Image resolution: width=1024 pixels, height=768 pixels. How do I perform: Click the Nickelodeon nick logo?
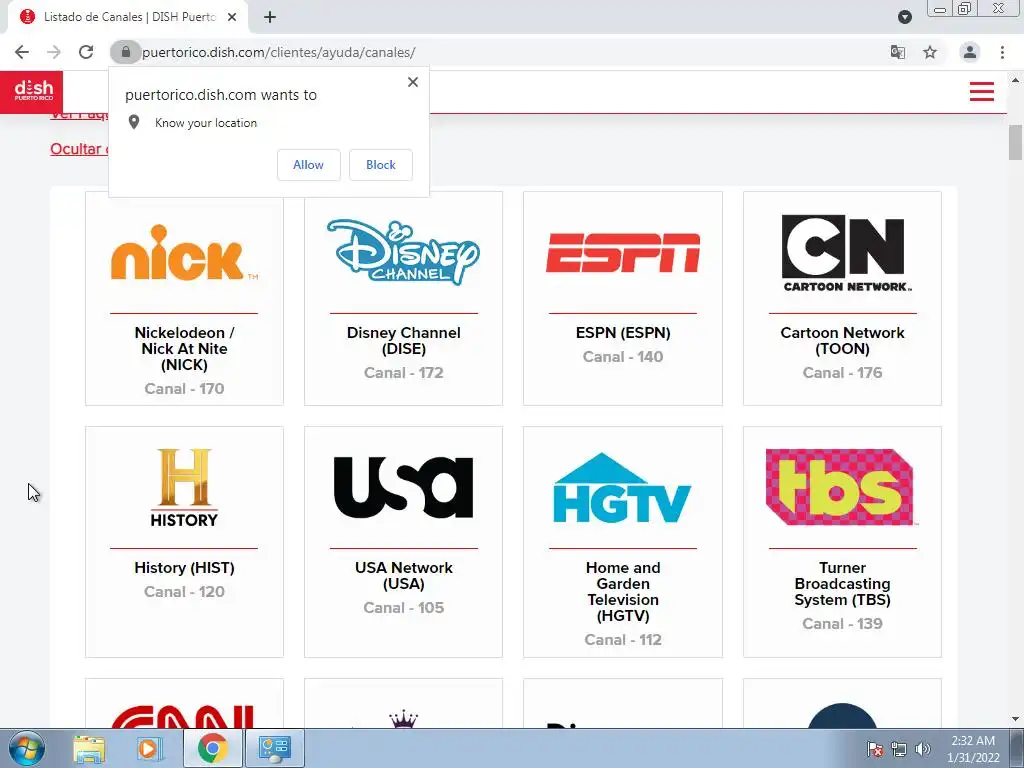[184, 254]
